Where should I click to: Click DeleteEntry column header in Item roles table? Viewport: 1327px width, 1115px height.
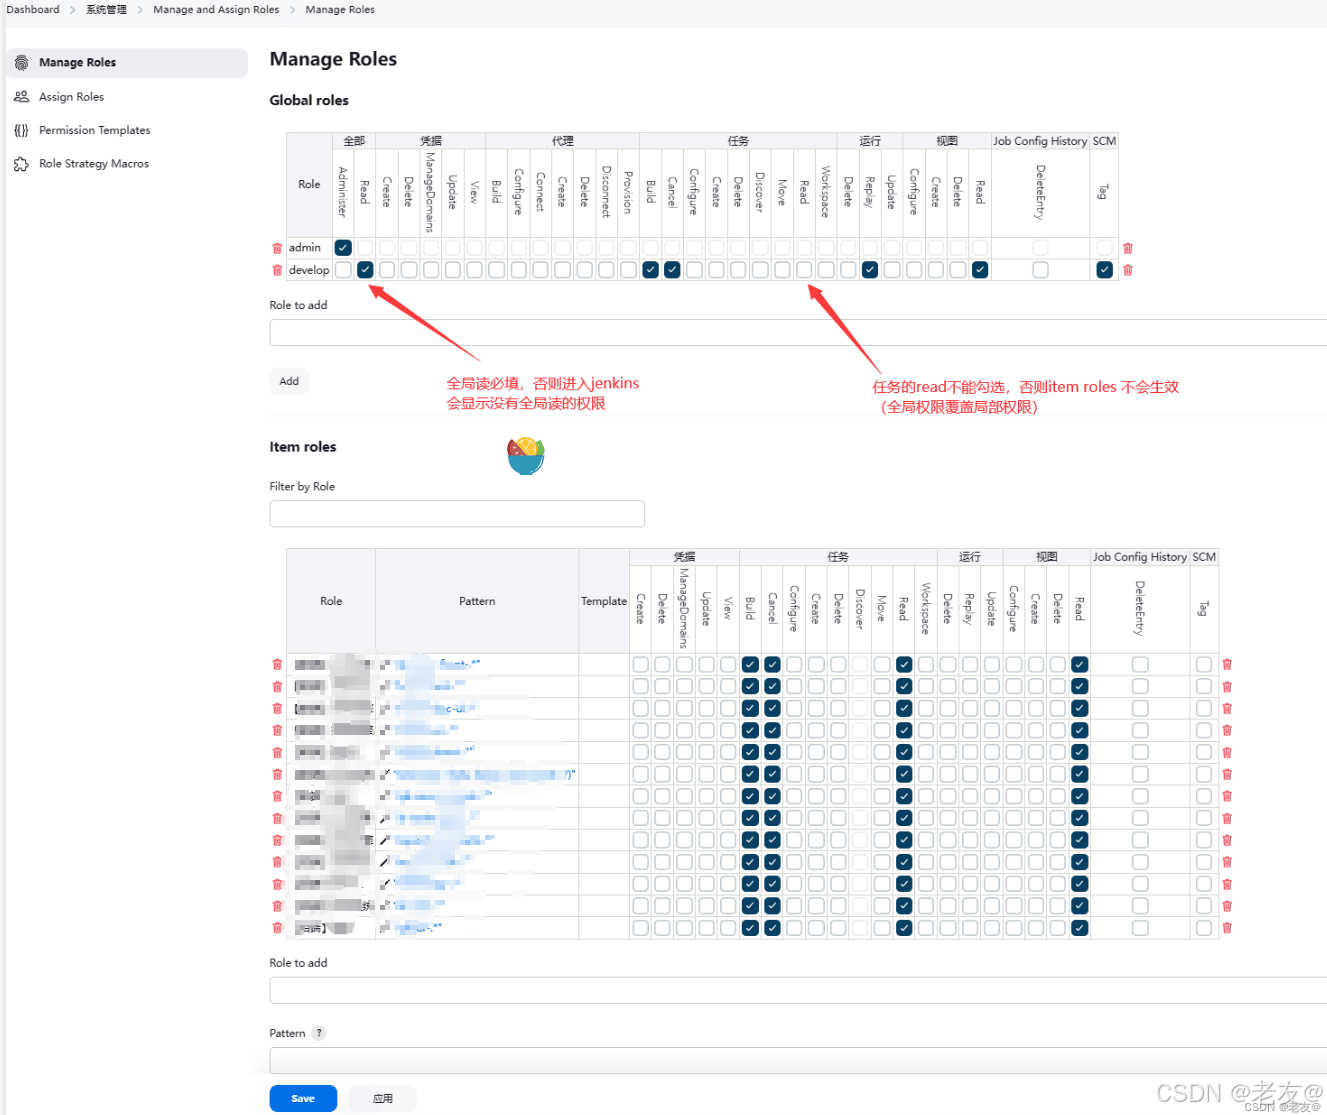1140,608
